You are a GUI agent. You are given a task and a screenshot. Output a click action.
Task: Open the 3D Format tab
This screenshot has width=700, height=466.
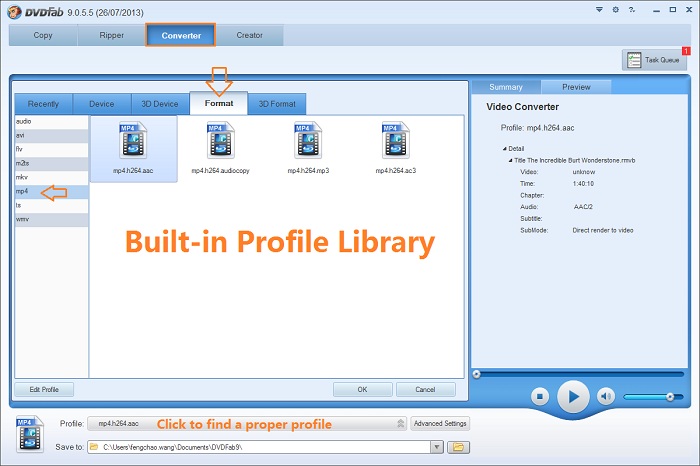pos(277,104)
